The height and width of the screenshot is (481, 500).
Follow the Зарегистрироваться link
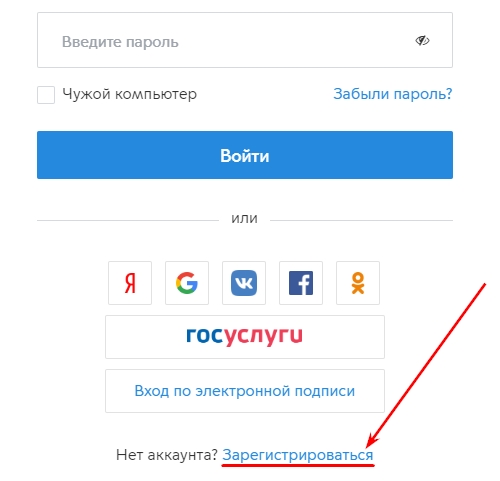pyautogui.click(x=298, y=455)
